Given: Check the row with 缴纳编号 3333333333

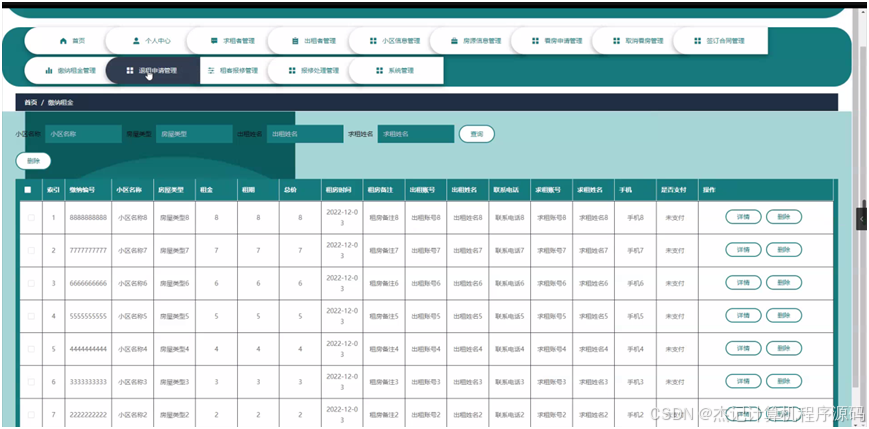Looking at the screenshot, I should click(x=31, y=382).
